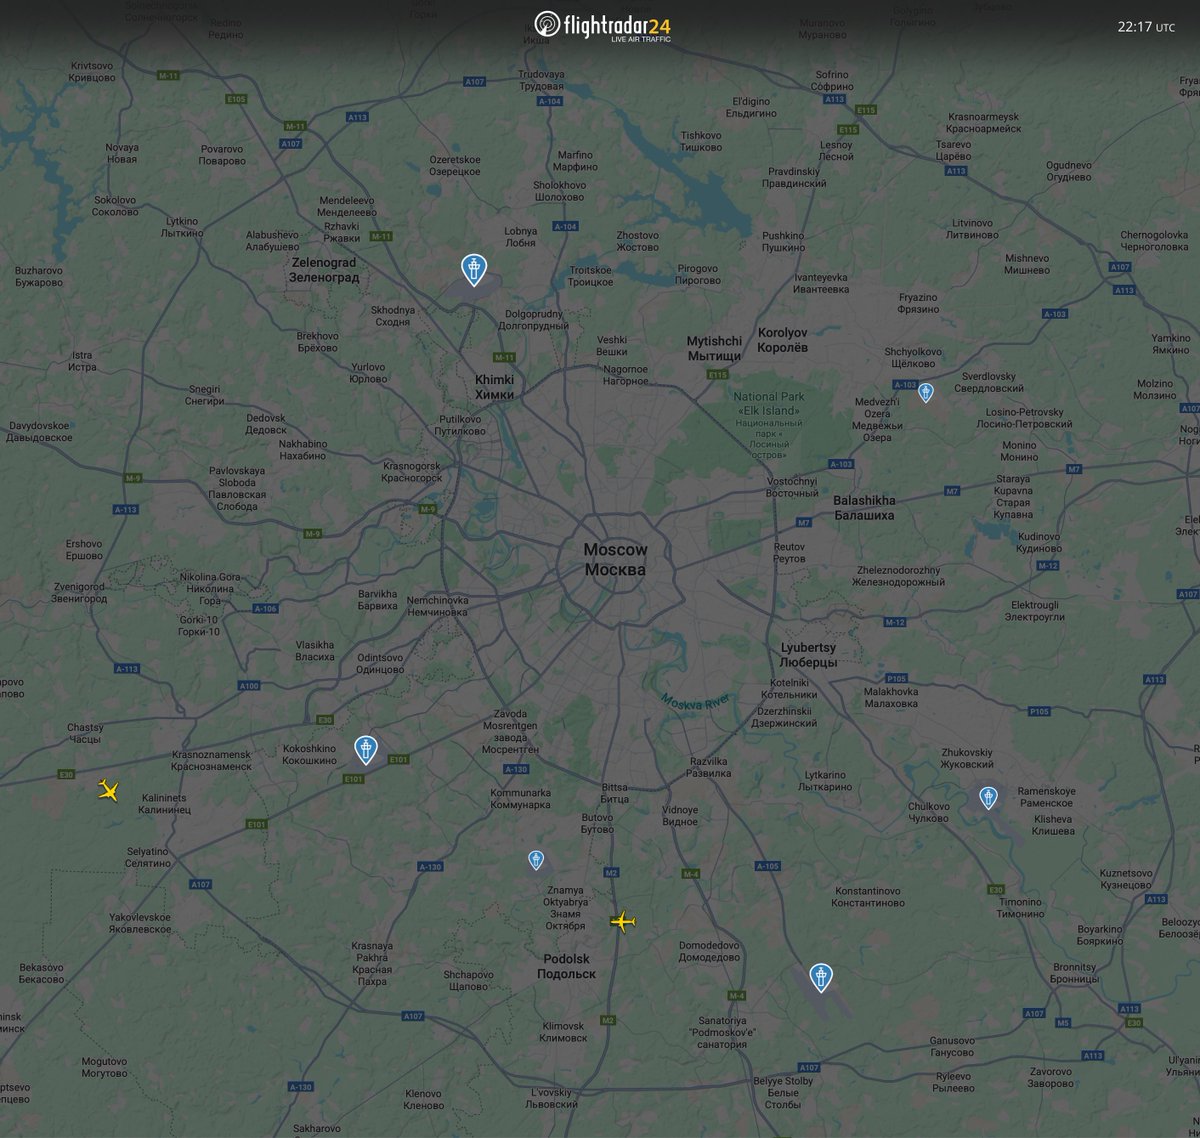Click the Lobnya town label
The height and width of the screenshot is (1138, 1200).
pyautogui.click(x=520, y=237)
